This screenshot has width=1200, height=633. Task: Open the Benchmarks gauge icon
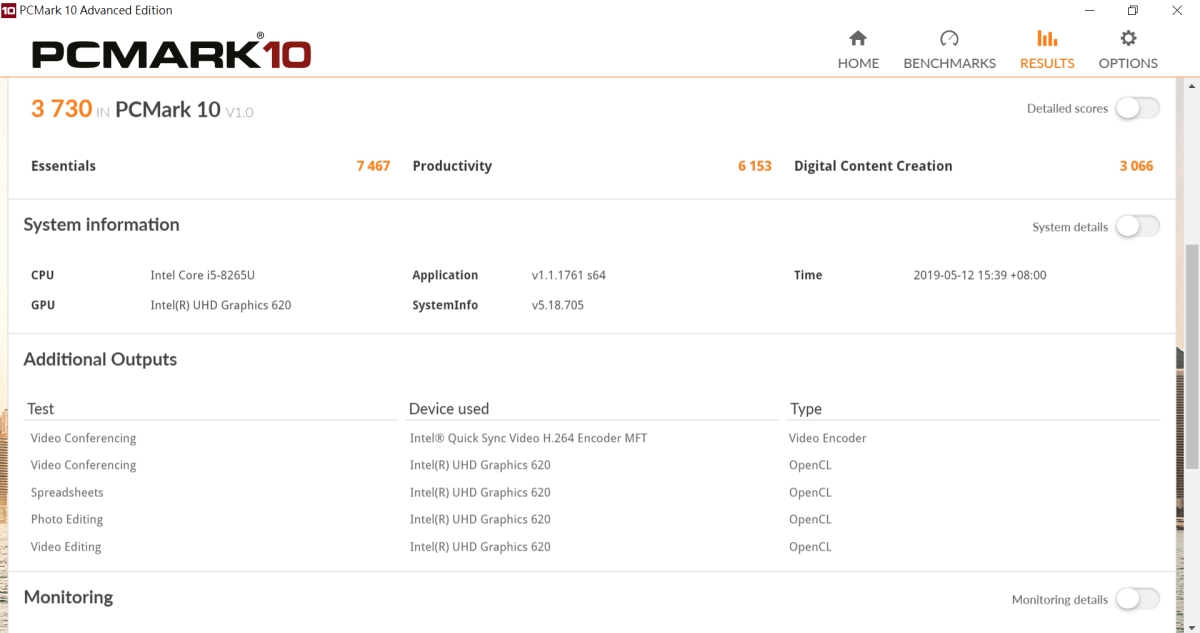point(949,39)
